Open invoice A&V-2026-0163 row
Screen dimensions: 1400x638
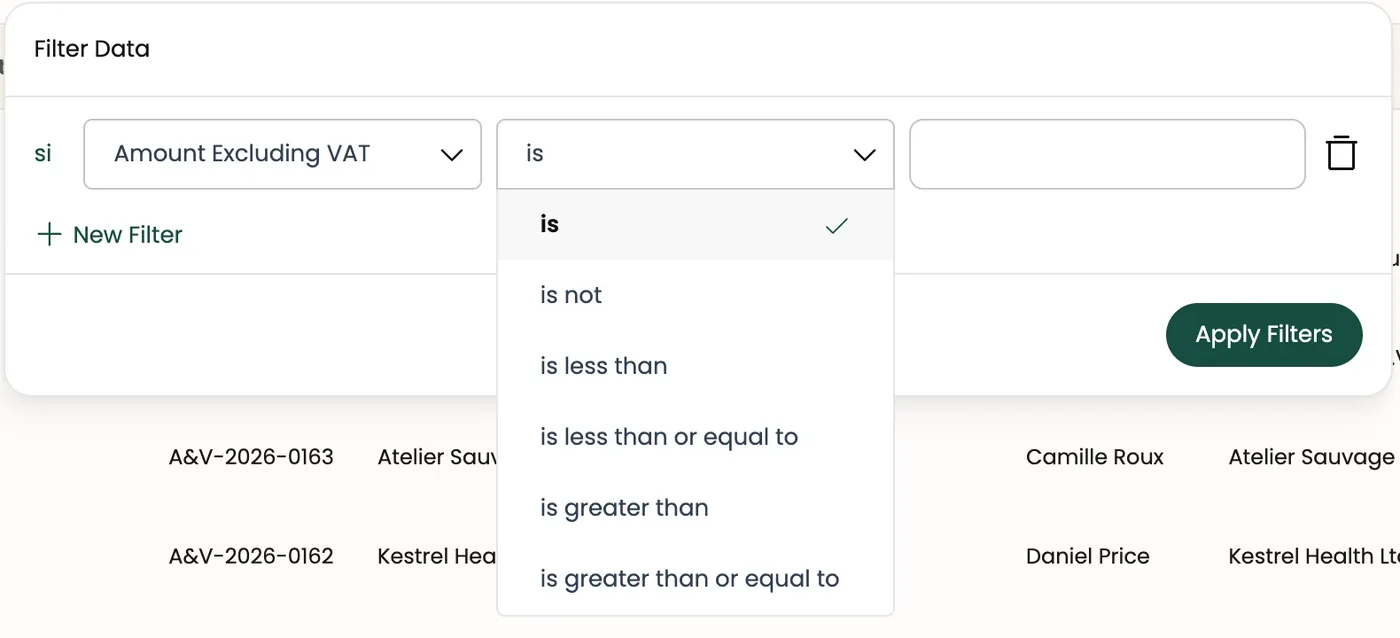251,458
